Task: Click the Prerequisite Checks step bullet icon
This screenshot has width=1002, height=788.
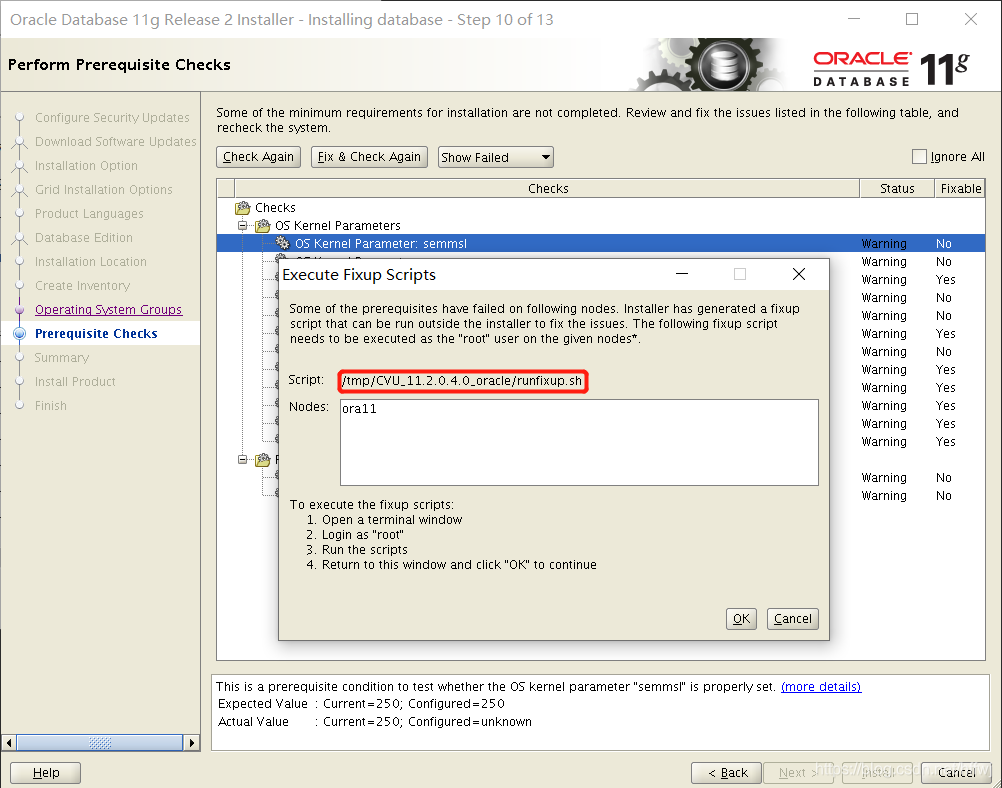Action: click(x=20, y=334)
